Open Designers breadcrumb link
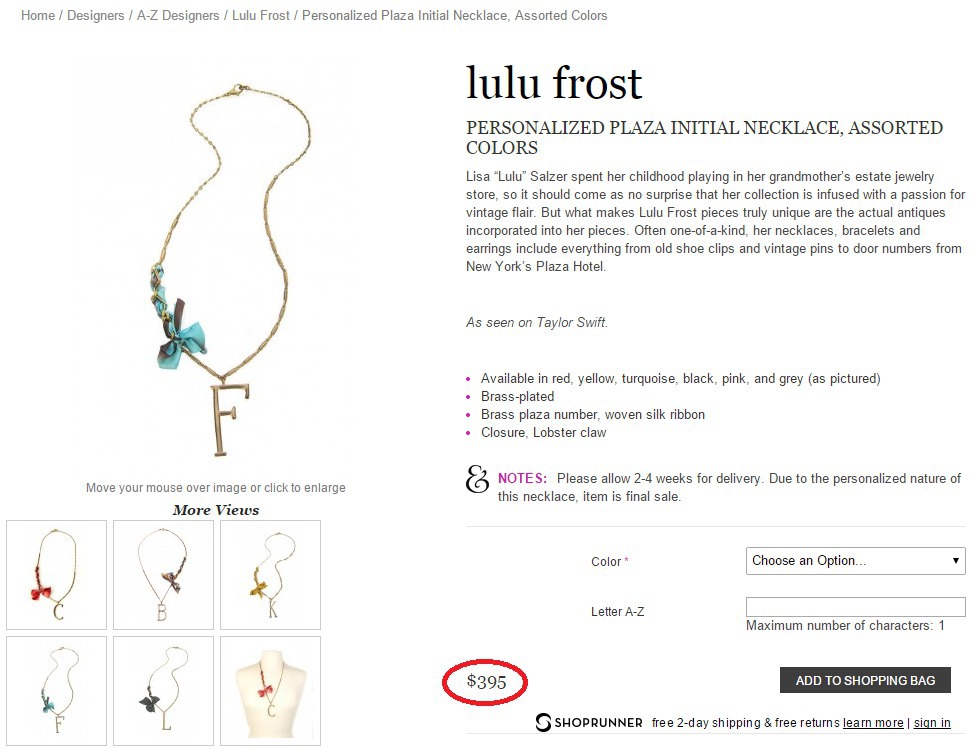 [x=95, y=16]
